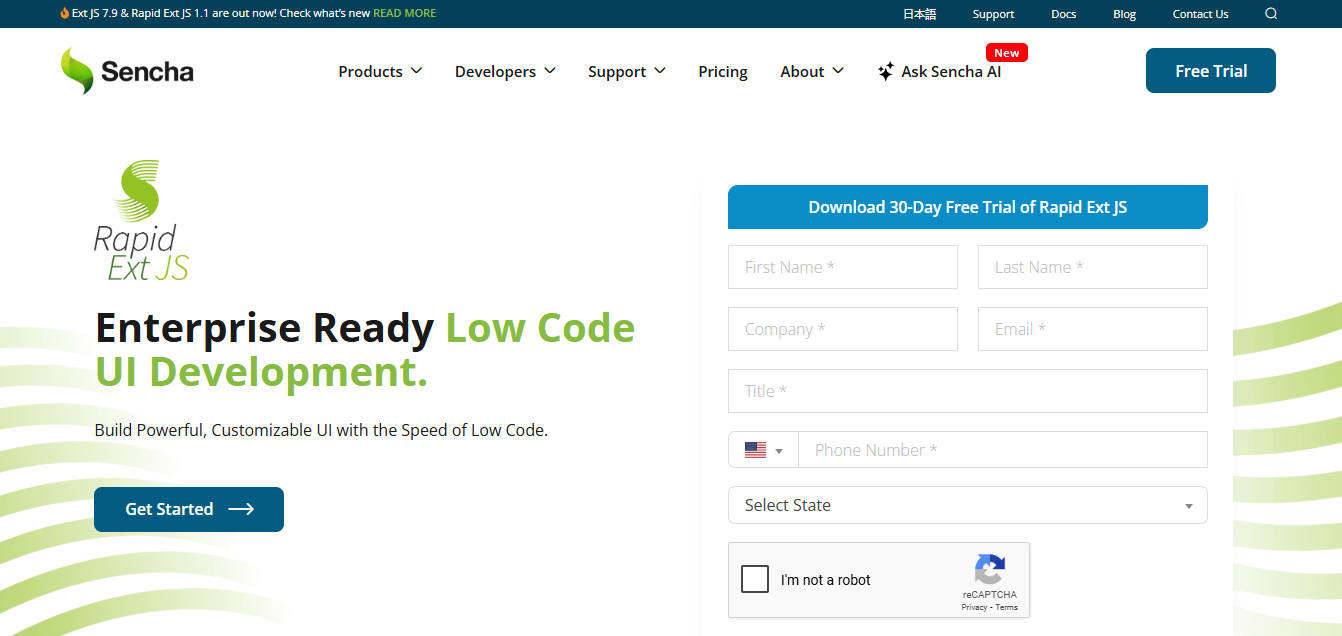Screen dimensions: 1342x636
Task: Open the Blog link
Action: click(1124, 14)
